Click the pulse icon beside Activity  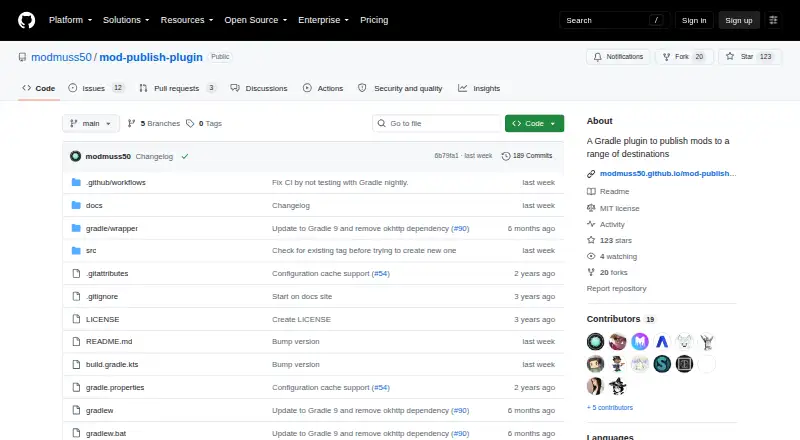coord(591,224)
